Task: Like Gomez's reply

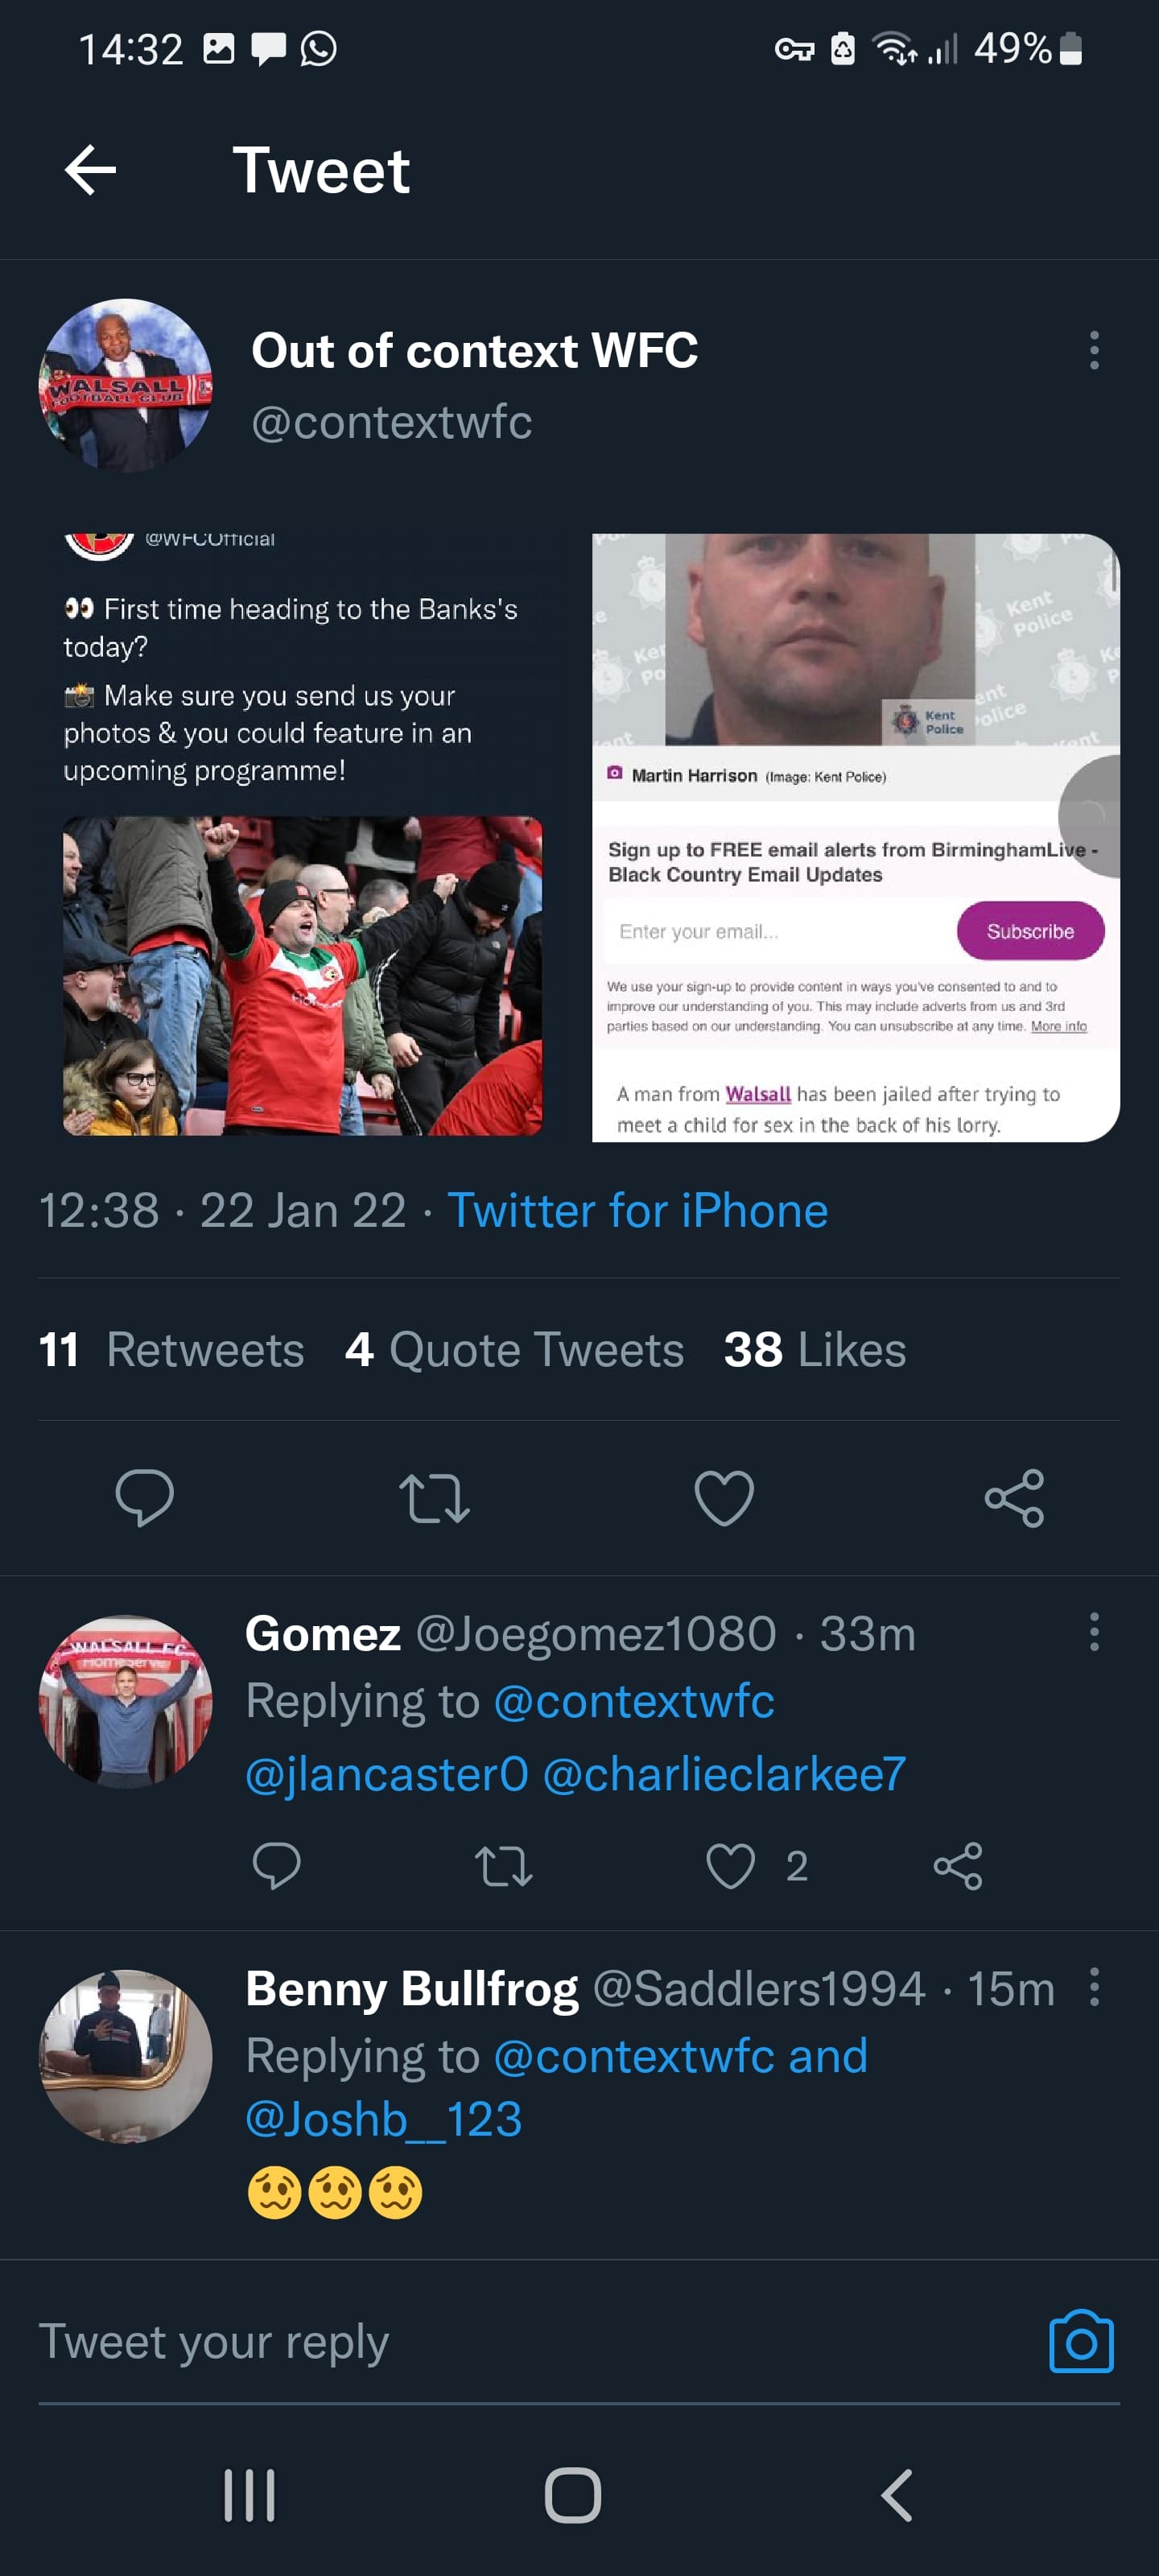Action: (731, 1866)
